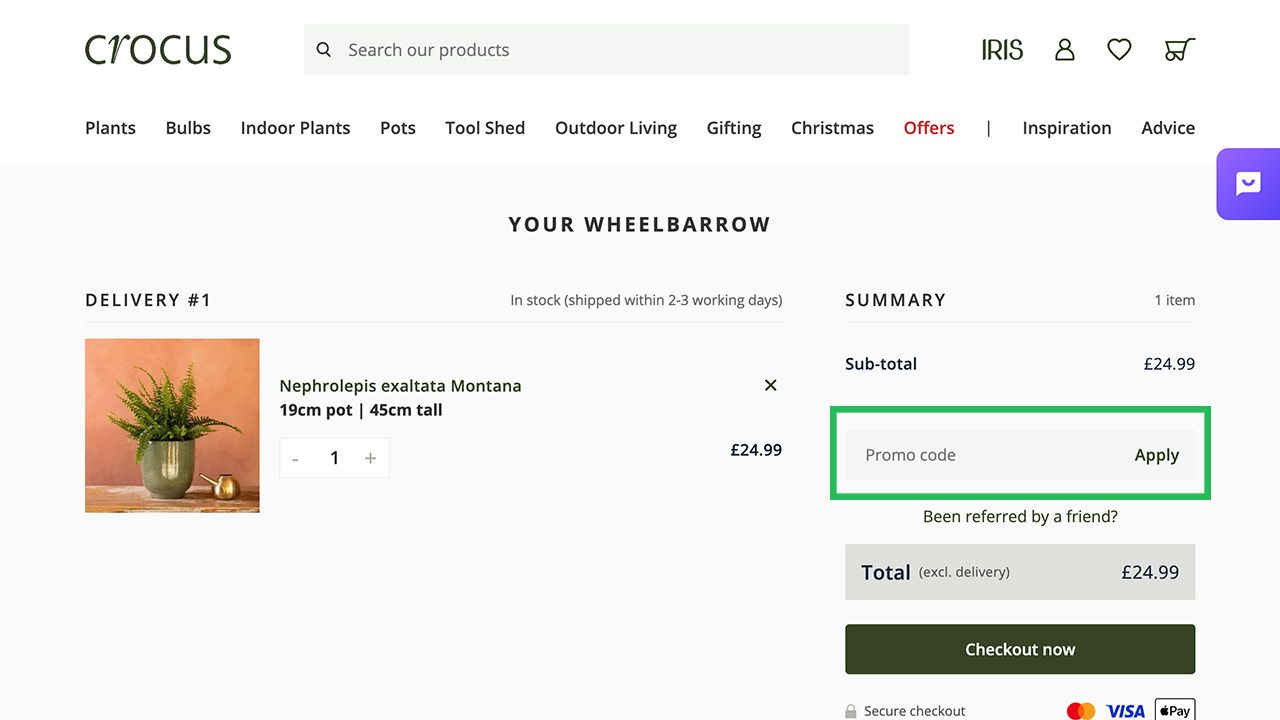Open the fern product thumbnail
The width and height of the screenshot is (1280, 720).
[x=172, y=425]
